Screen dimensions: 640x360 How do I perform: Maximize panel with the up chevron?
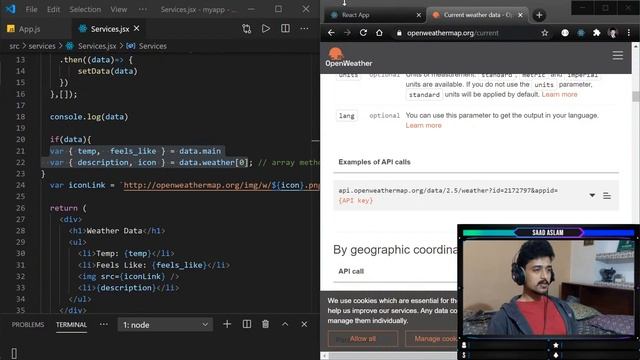pyautogui.click(x=285, y=324)
